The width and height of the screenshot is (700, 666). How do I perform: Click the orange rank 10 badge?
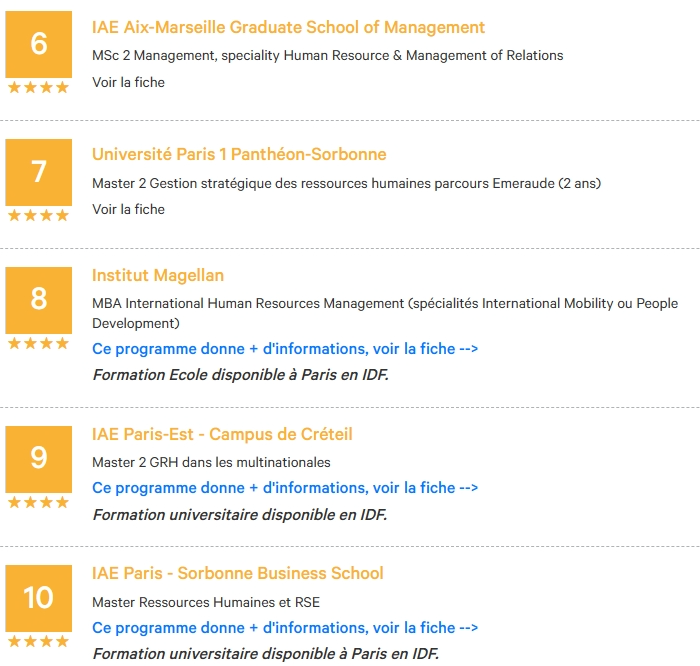point(38,598)
